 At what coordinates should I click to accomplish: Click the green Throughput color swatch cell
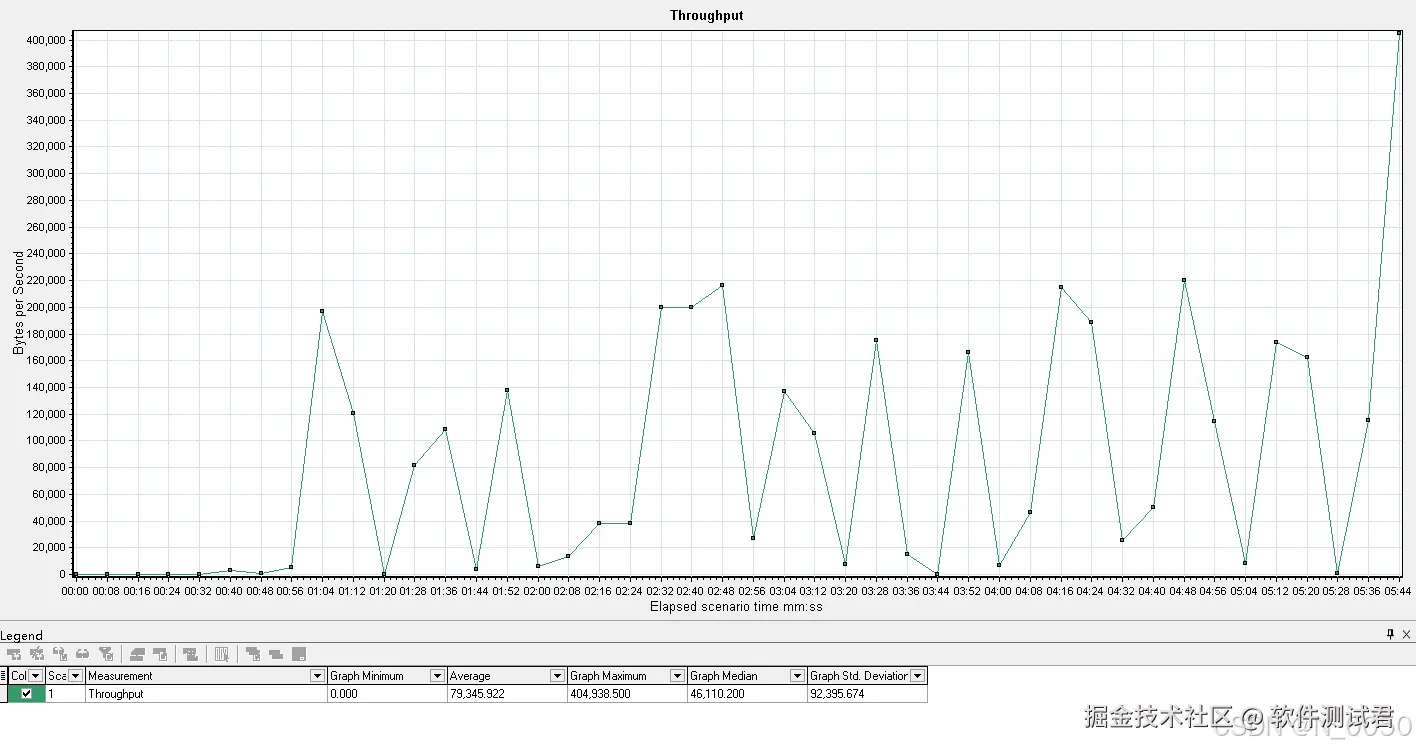click(x=26, y=693)
